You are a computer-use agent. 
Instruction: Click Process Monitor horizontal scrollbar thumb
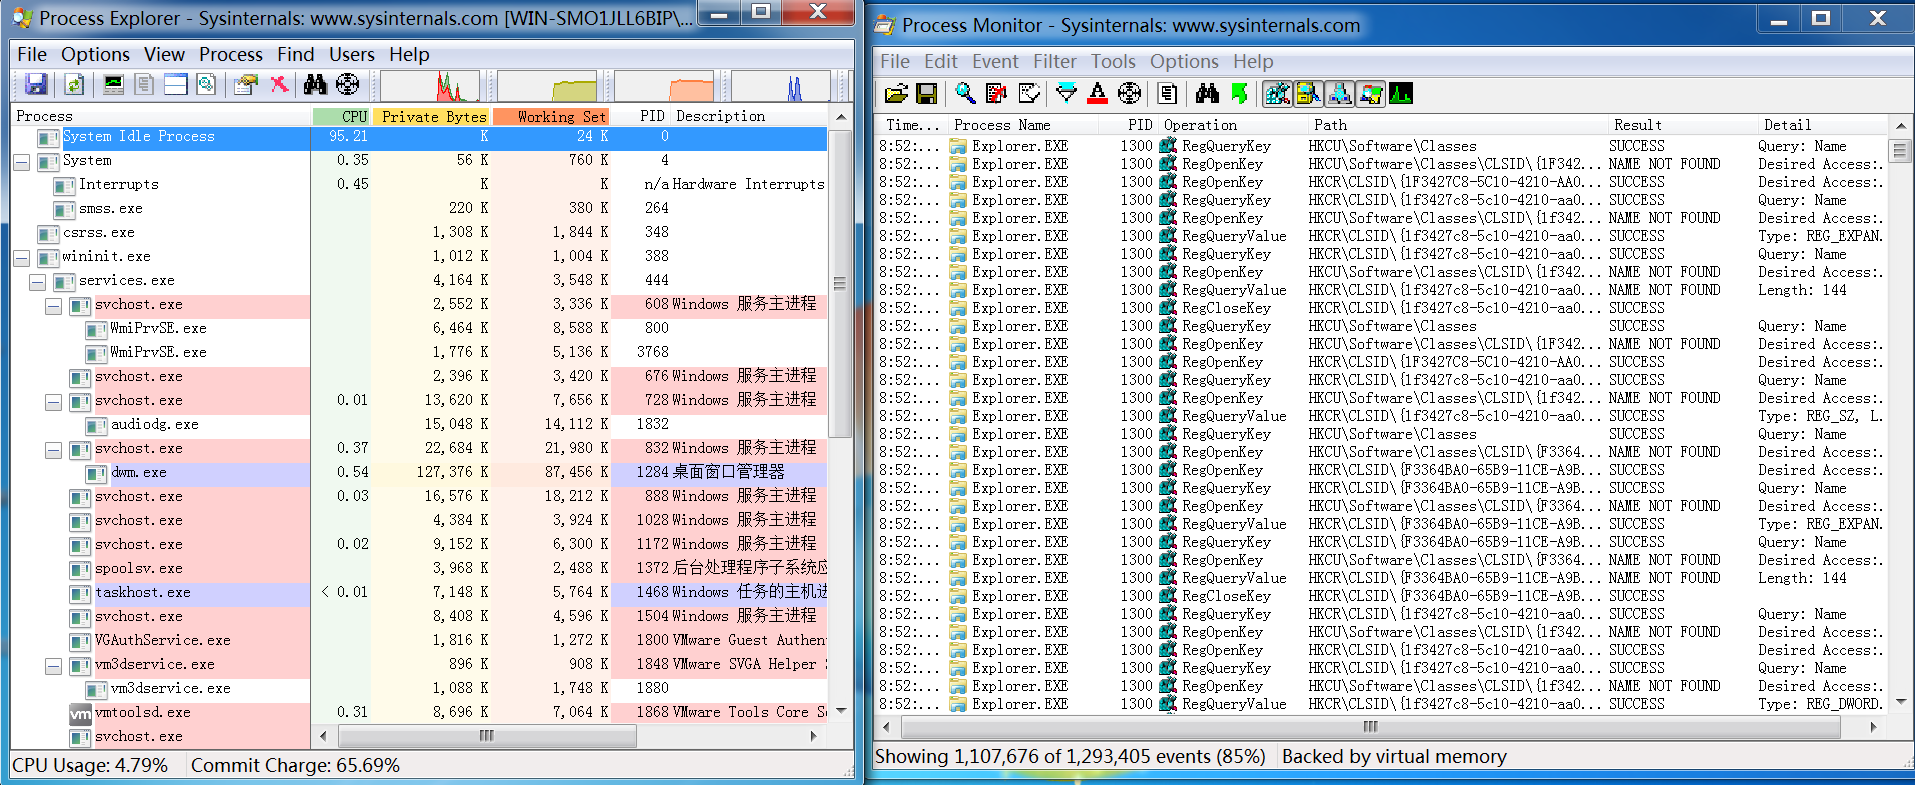(1371, 727)
